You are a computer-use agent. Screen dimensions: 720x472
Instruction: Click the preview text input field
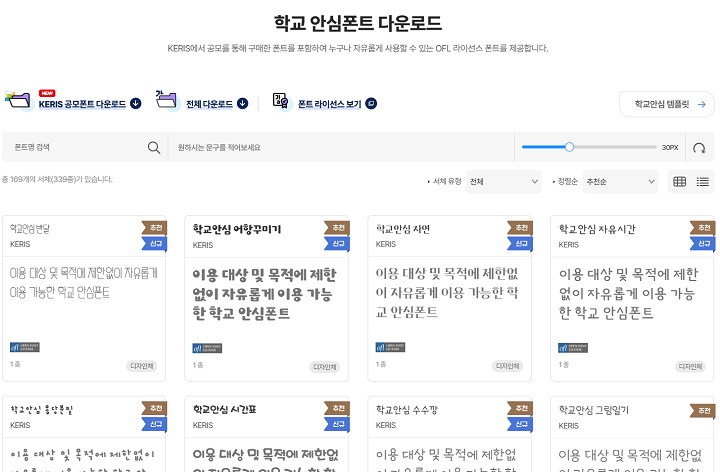coord(340,147)
